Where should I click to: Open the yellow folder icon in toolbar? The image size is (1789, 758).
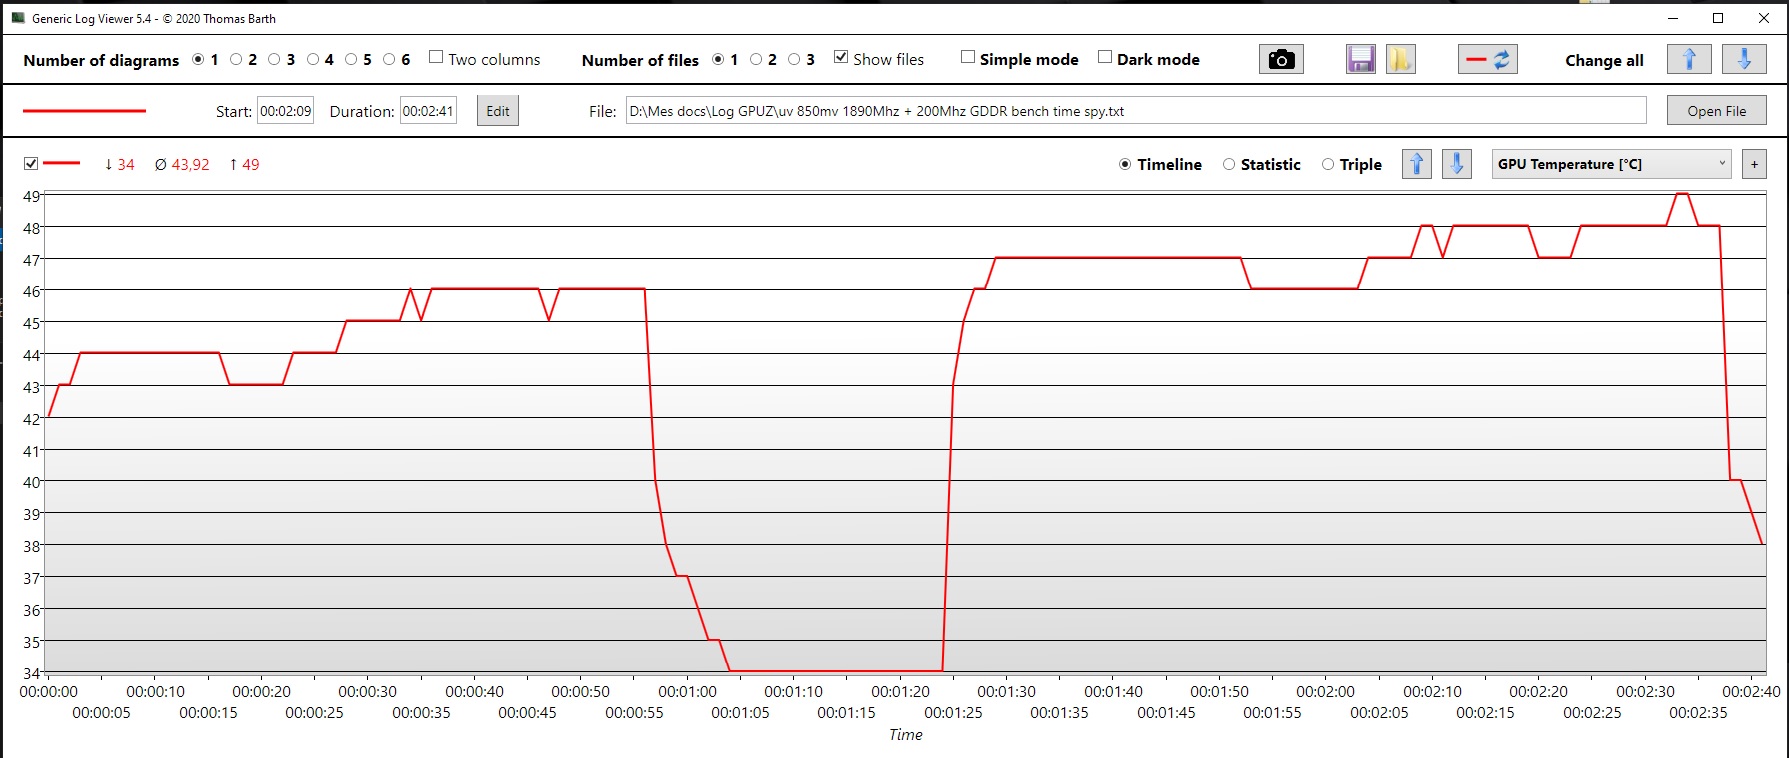point(1400,60)
